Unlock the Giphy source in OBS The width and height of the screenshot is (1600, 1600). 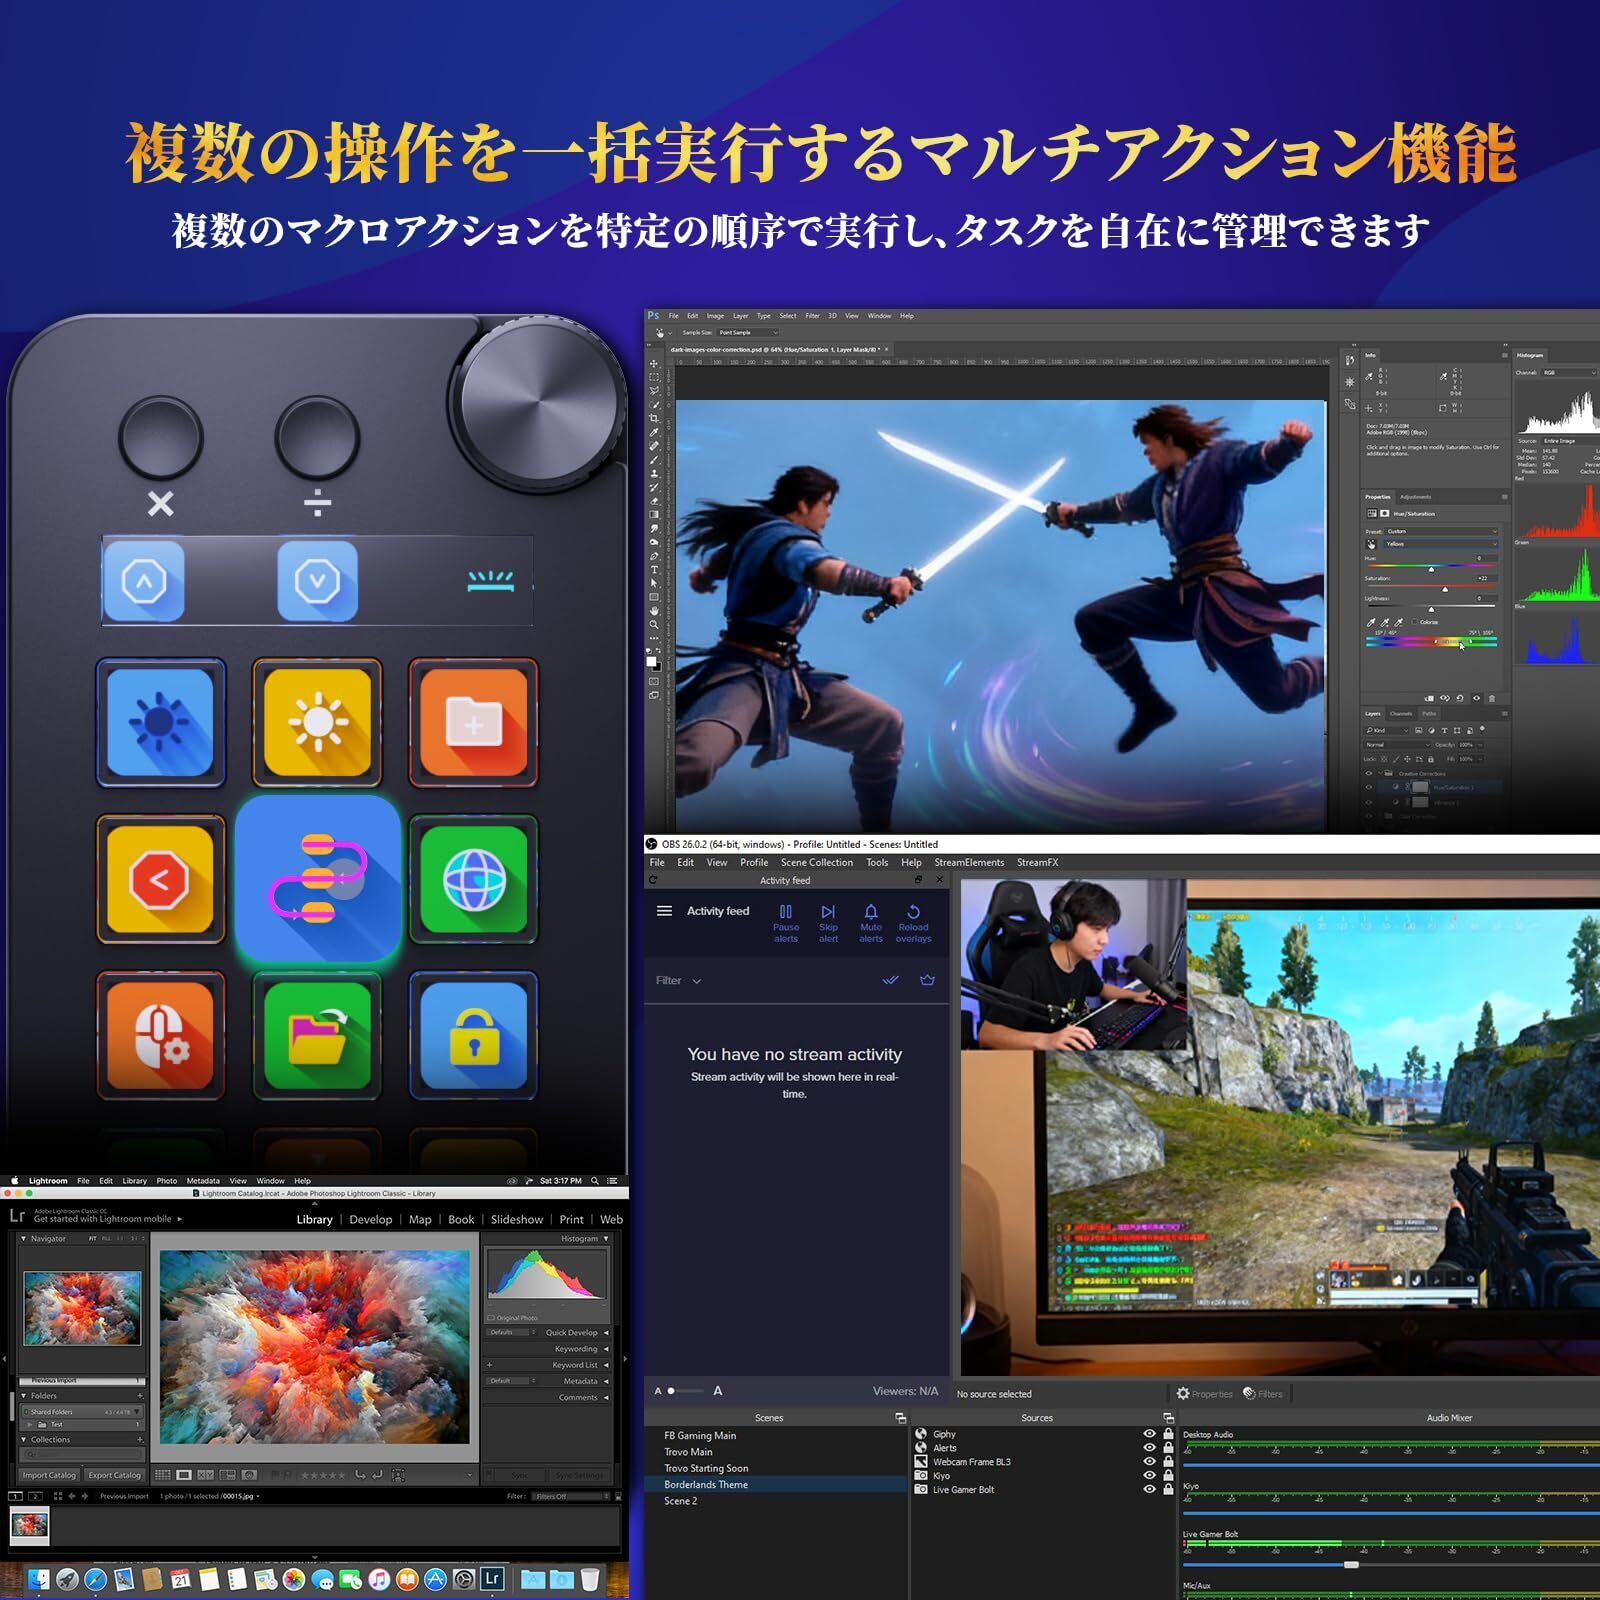point(1168,1434)
